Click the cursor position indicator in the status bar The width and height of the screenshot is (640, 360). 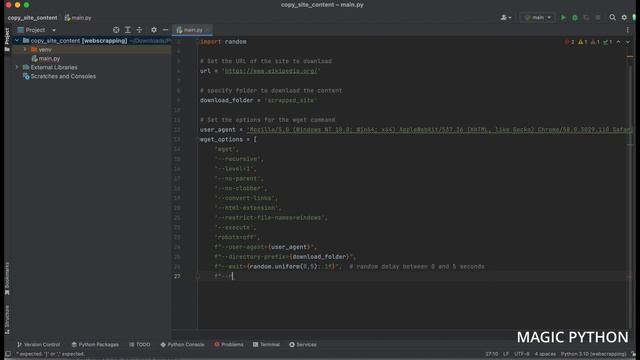point(491,354)
